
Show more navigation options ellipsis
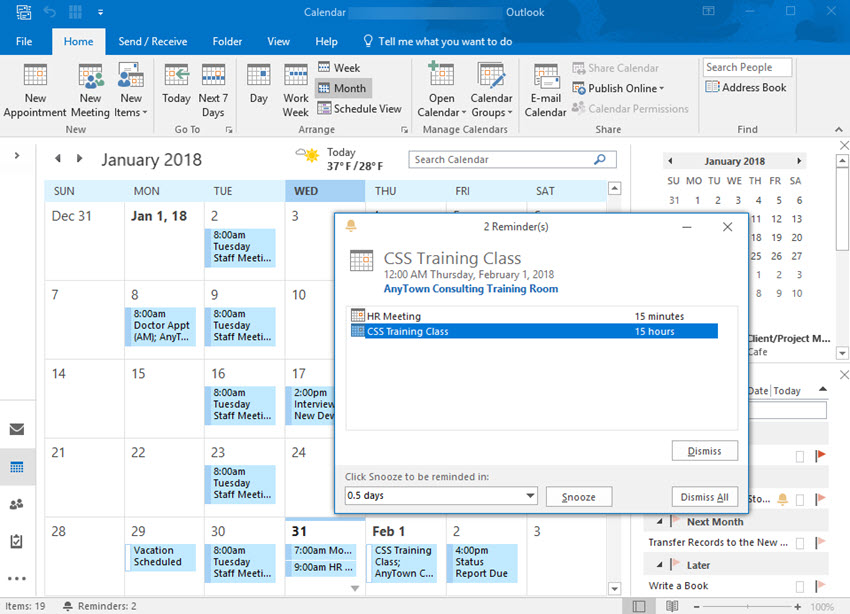[17, 578]
